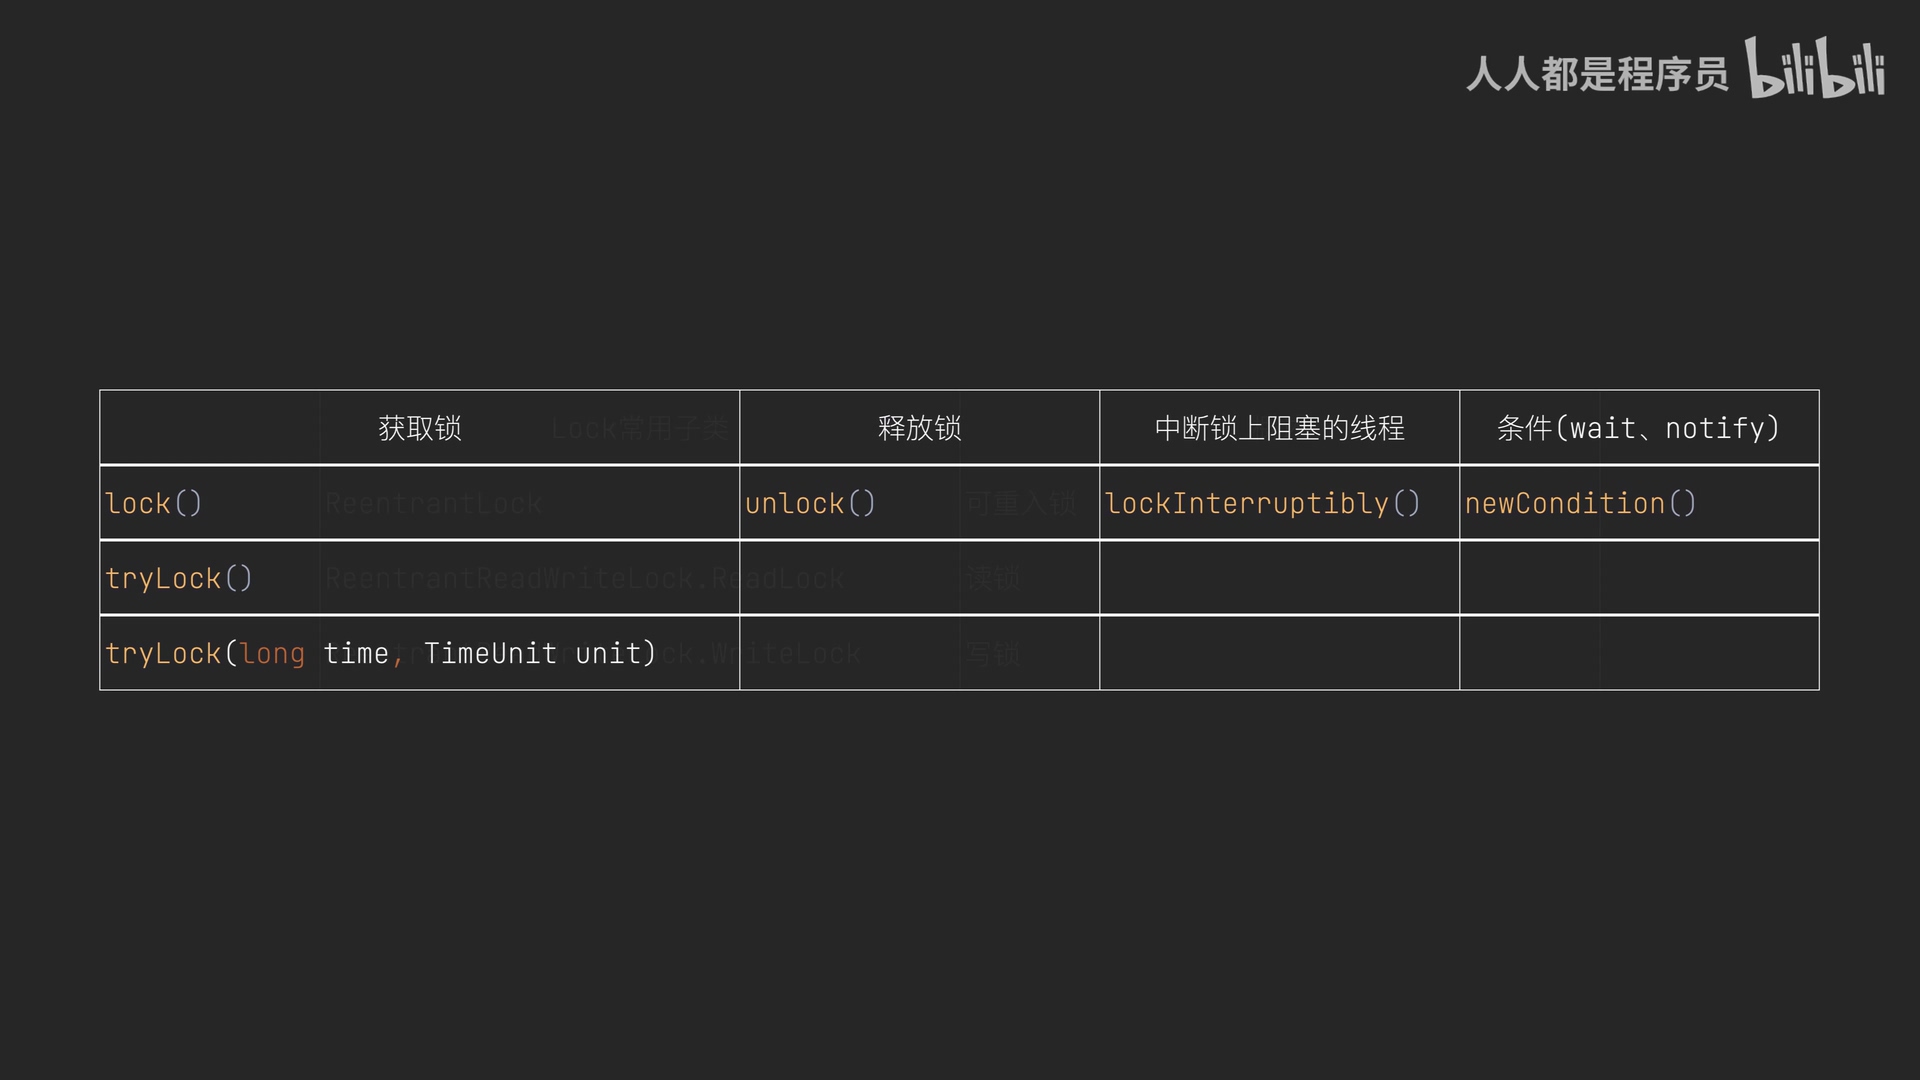
Task: Click the faded "ReentrantLock" text
Action: pos(434,503)
